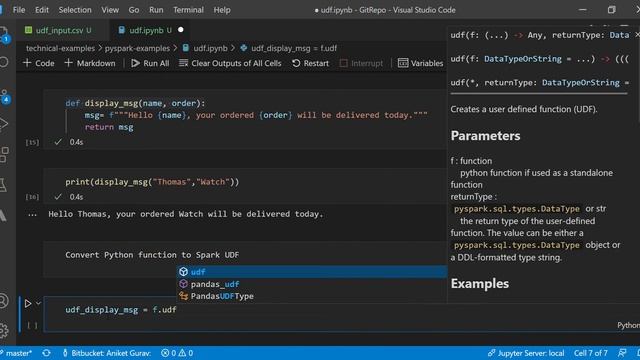Click the output ellipsis of cell 16
Viewport: 640px width, 360px height.
(32, 215)
